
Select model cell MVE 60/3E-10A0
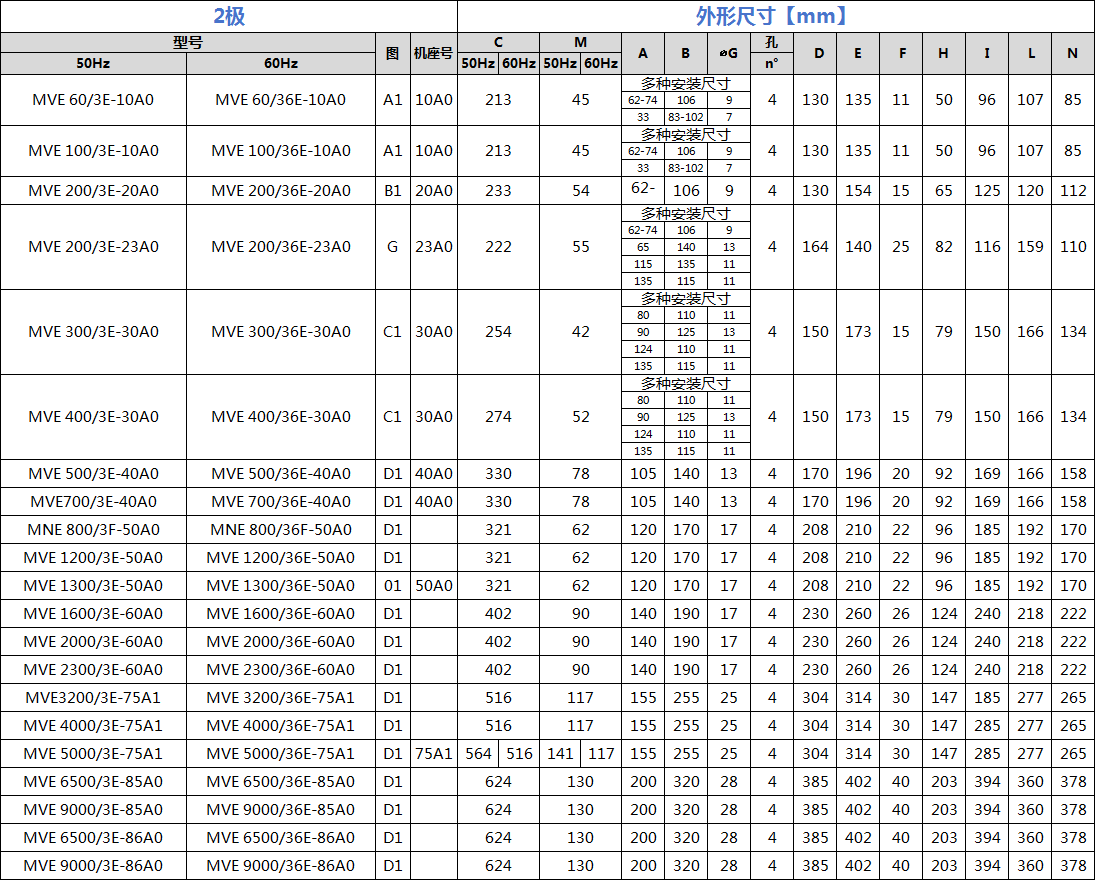(x=93, y=100)
